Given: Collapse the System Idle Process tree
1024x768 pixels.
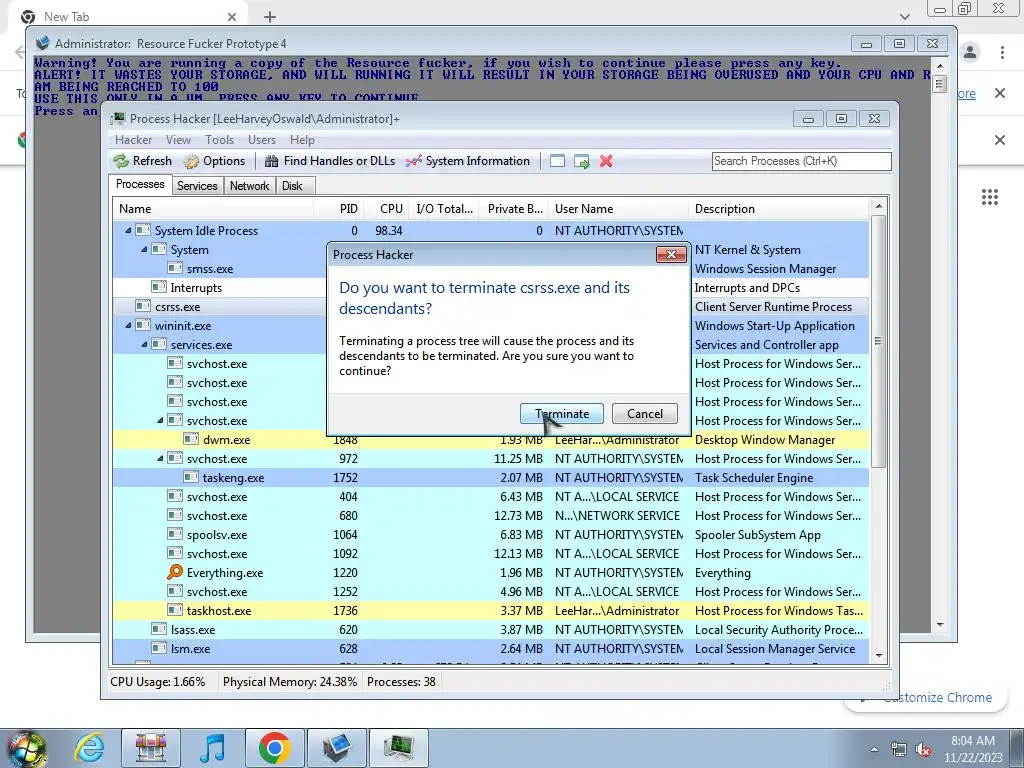Looking at the screenshot, I should tap(128, 231).
